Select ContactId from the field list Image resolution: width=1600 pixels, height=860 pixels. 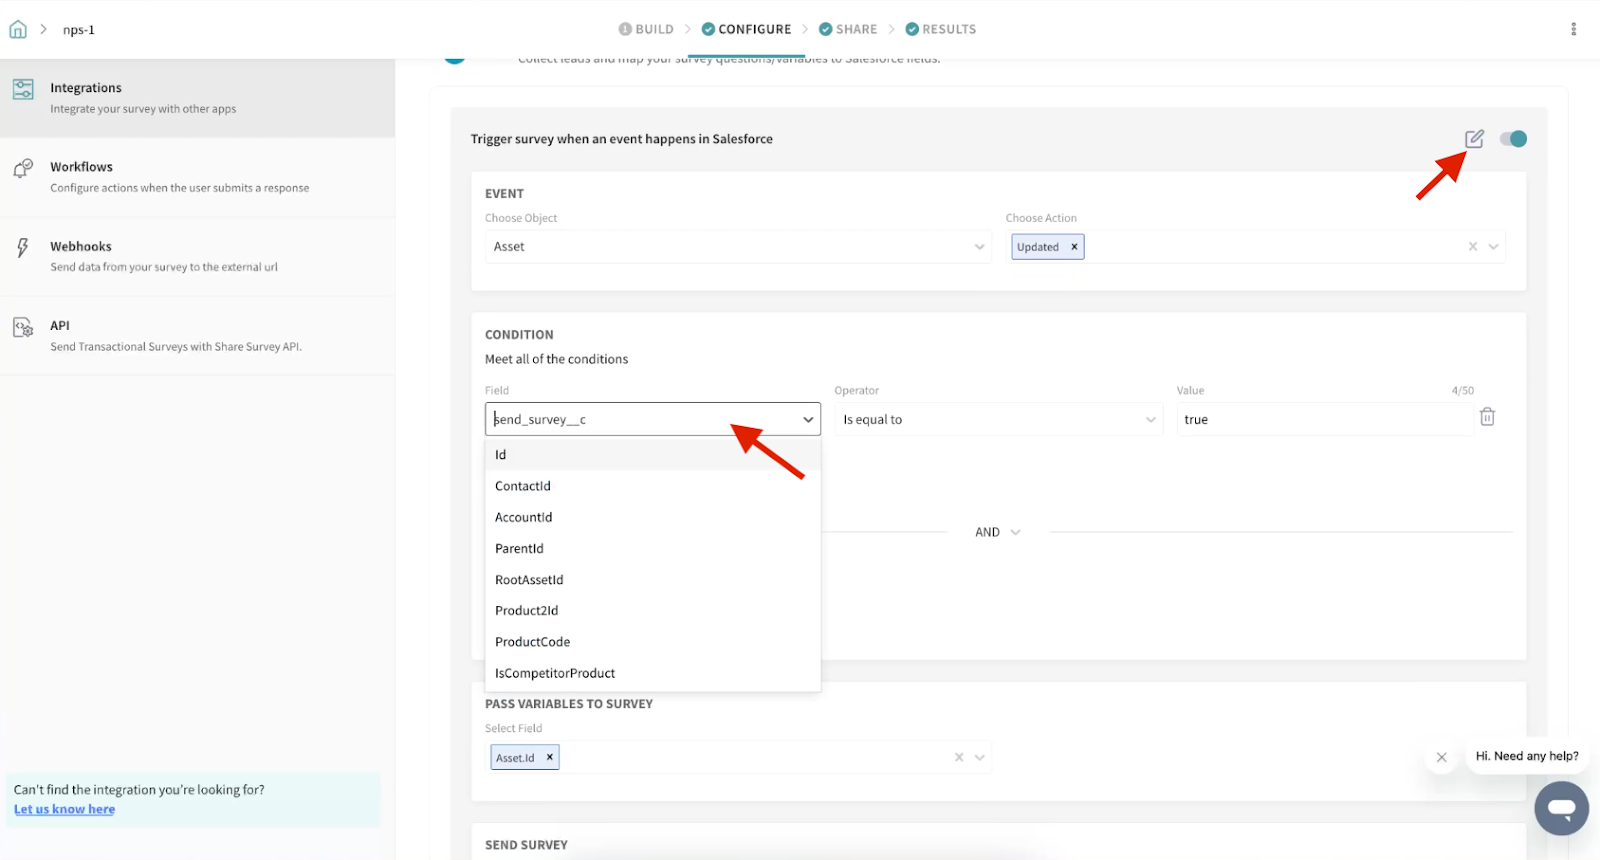tap(523, 486)
